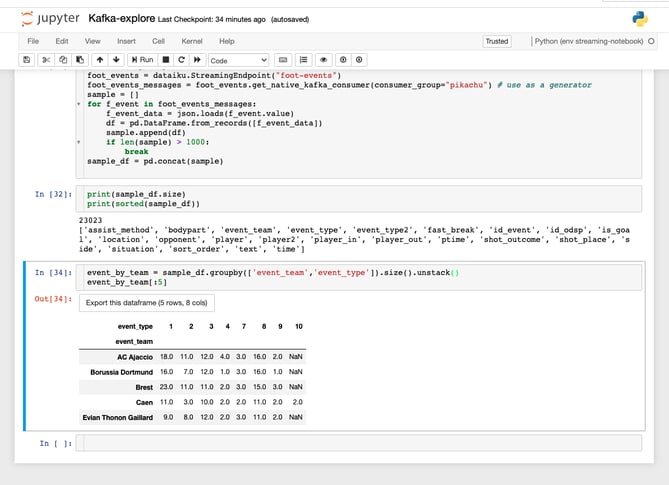
Task: Click last circular icon in toolbar
Action: point(359,60)
